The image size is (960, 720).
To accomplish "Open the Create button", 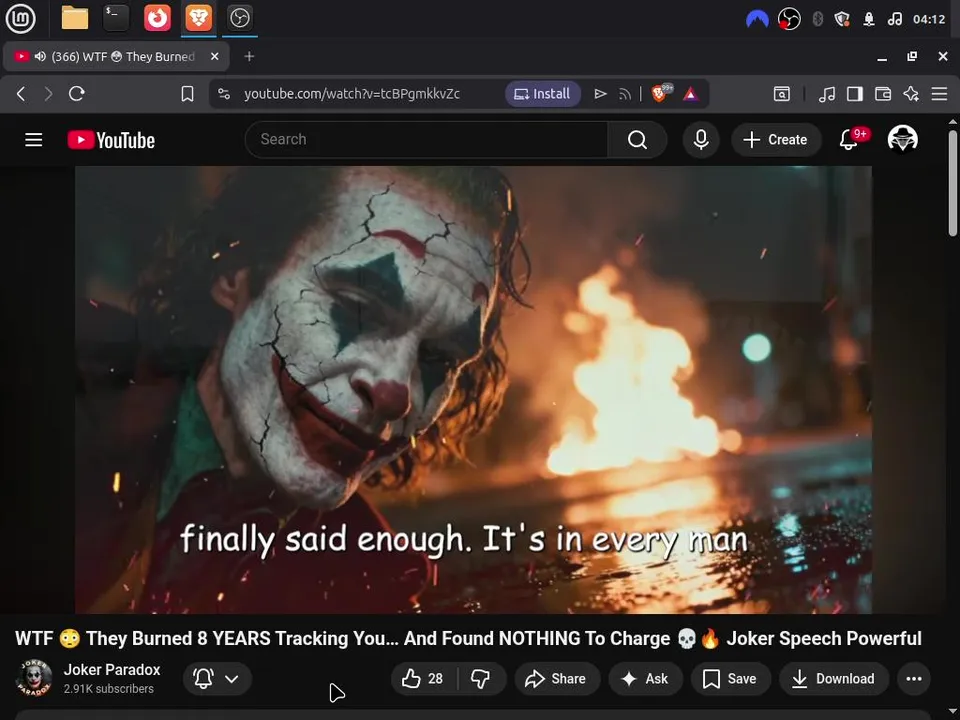I will pos(775,140).
